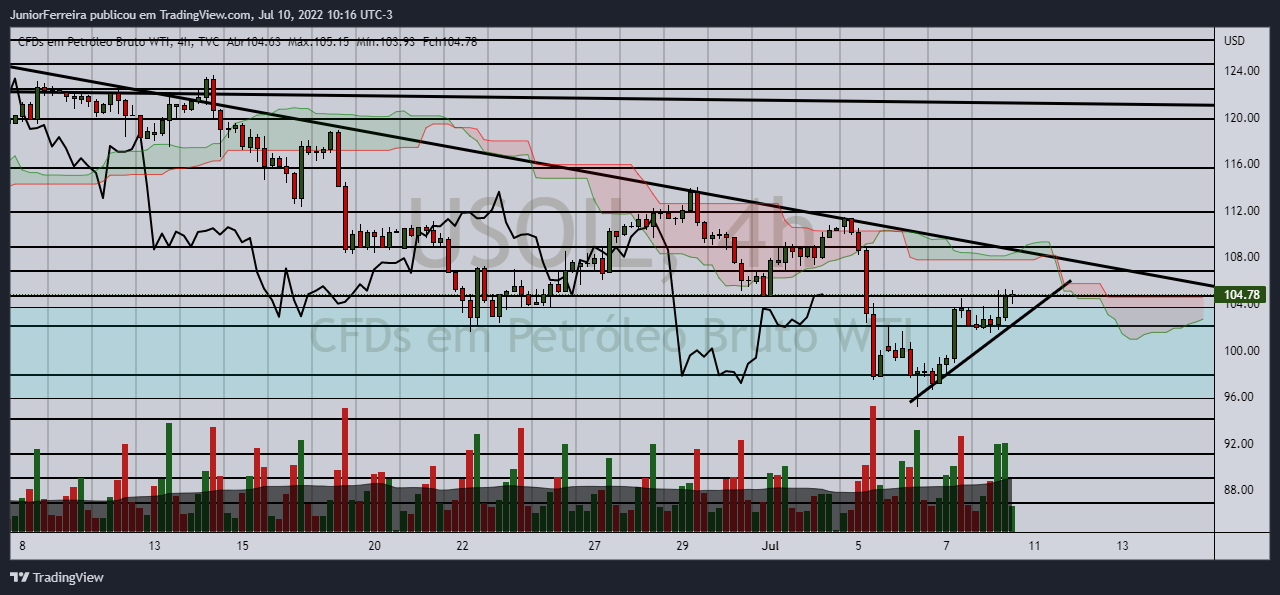Click the date label 22 on the time axis
This screenshot has width=1280, height=595.
(x=463, y=546)
